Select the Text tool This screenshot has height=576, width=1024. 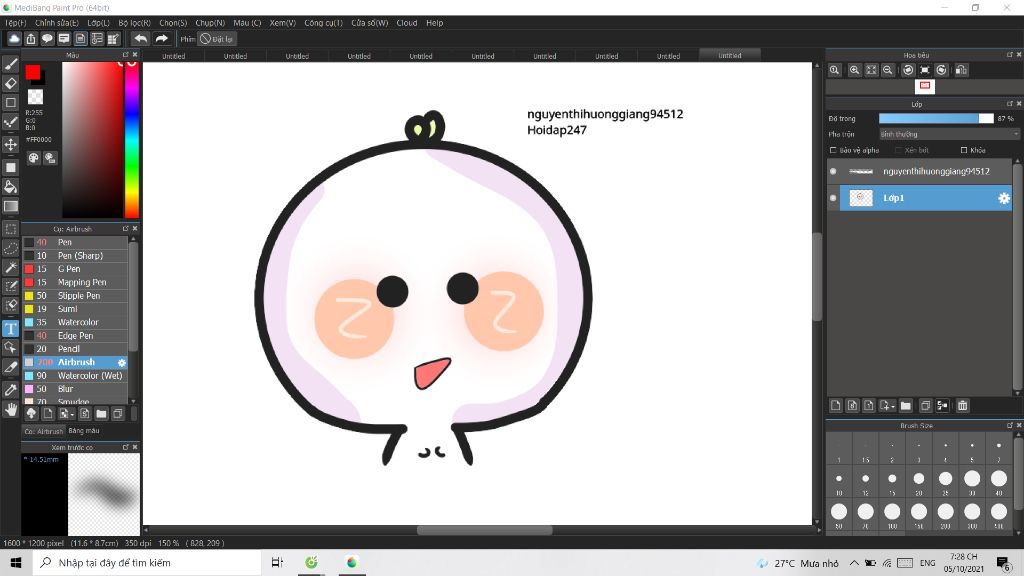10,328
